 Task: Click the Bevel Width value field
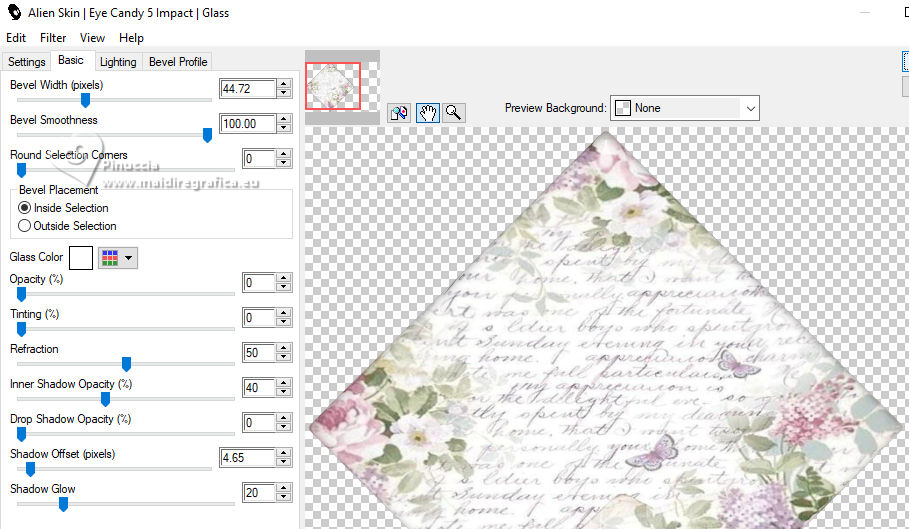(x=248, y=89)
